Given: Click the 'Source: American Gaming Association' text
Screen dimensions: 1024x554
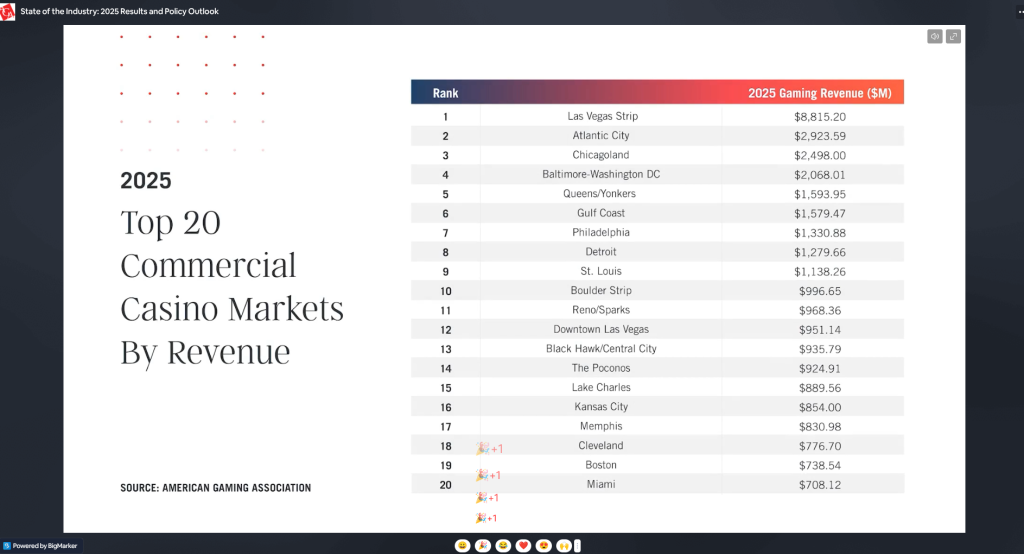Looking at the screenshot, I should (215, 488).
